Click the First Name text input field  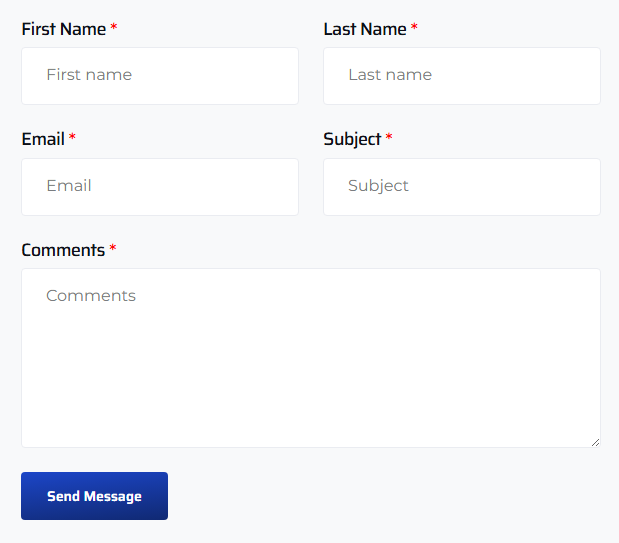[x=160, y=76]
